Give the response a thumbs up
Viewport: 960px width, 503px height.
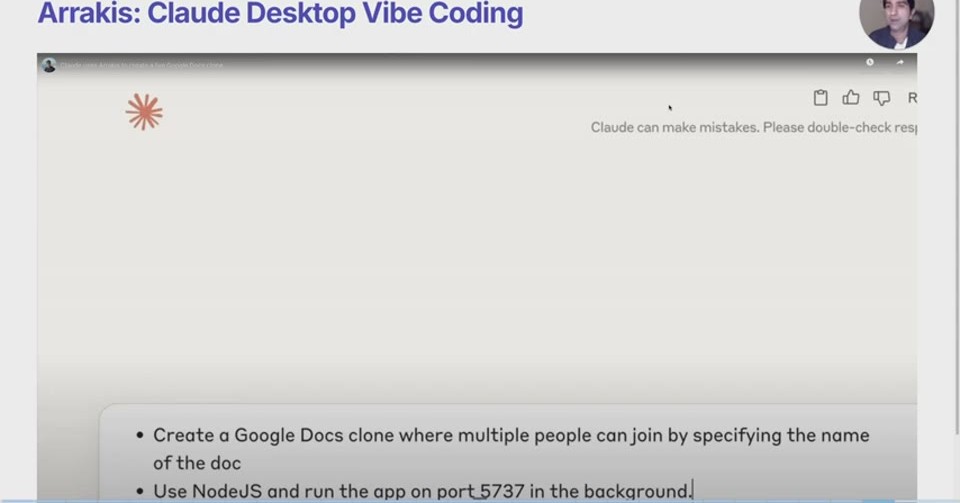[850, 97]
